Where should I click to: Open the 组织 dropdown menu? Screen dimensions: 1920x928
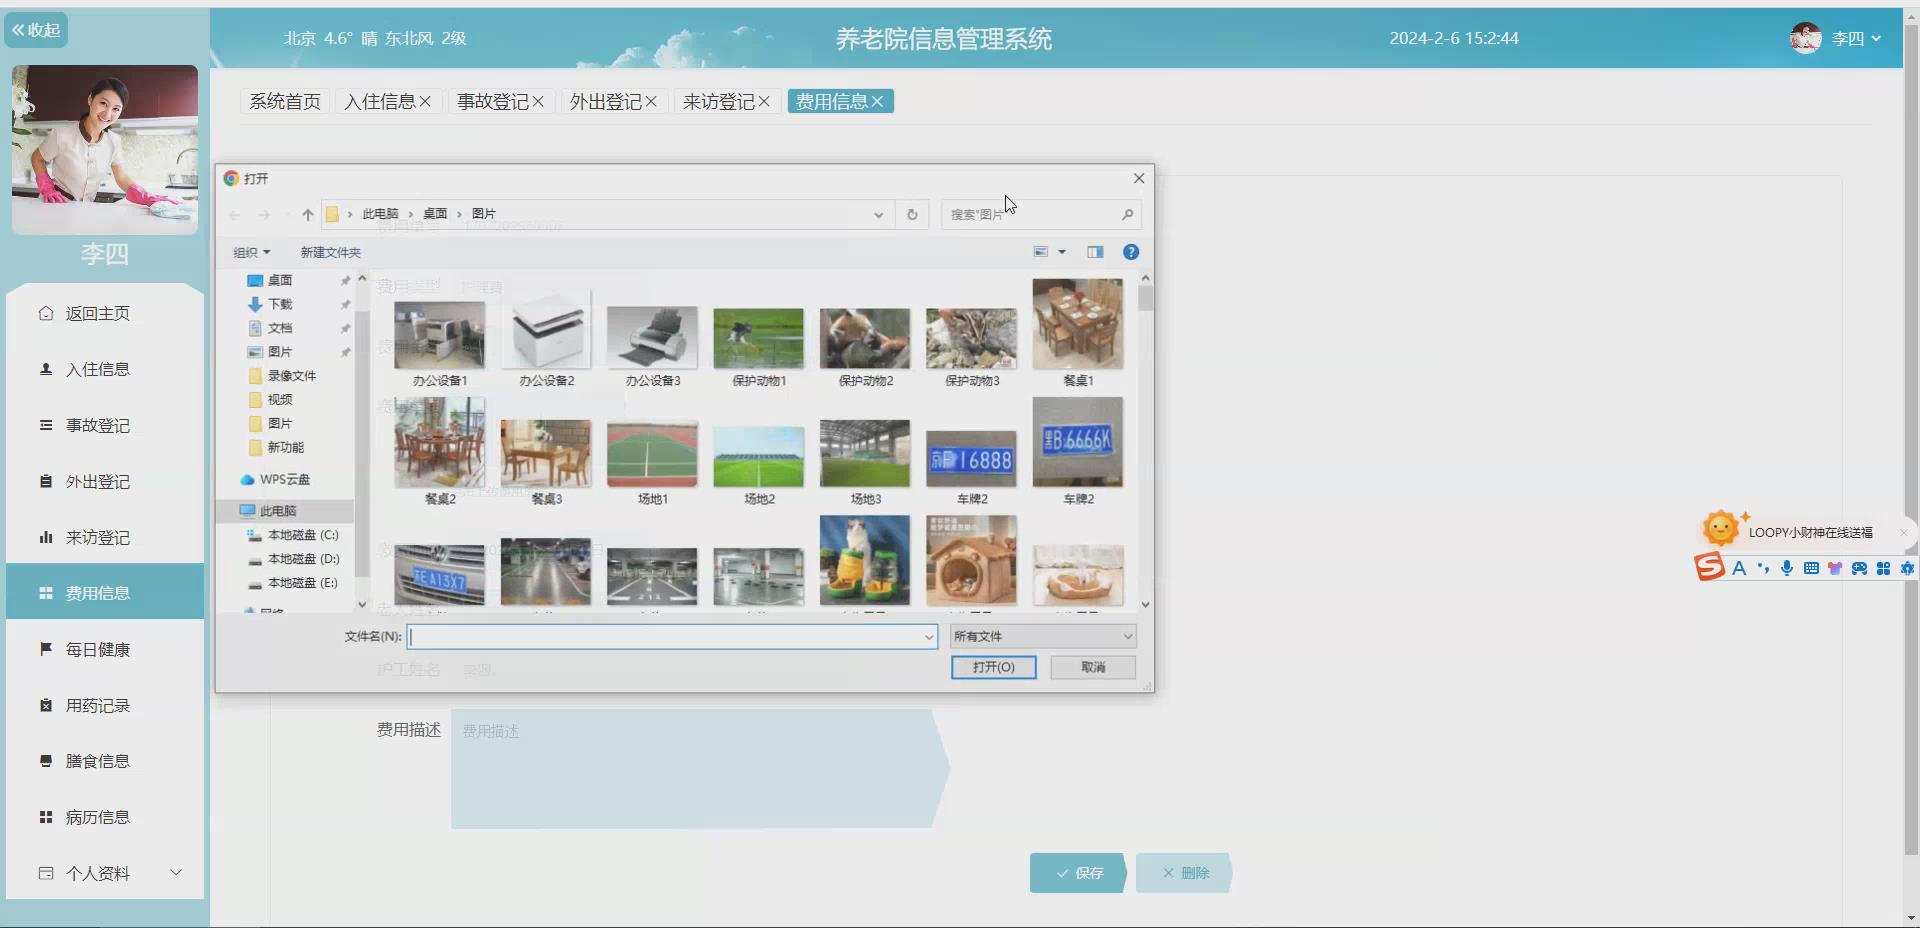[251, 252]
